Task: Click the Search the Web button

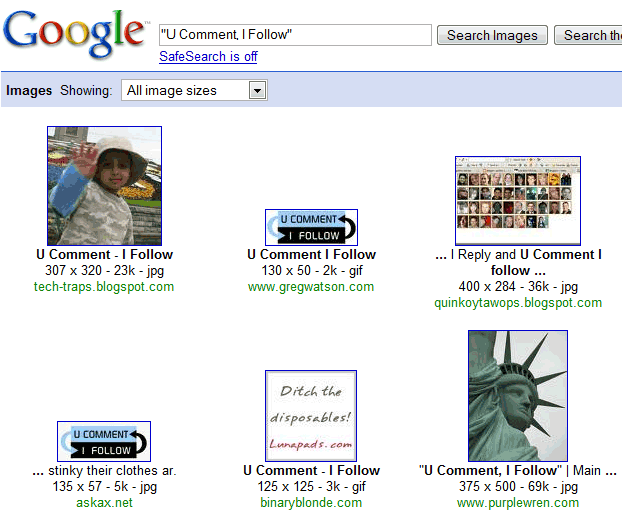Action: click(588, 35)
